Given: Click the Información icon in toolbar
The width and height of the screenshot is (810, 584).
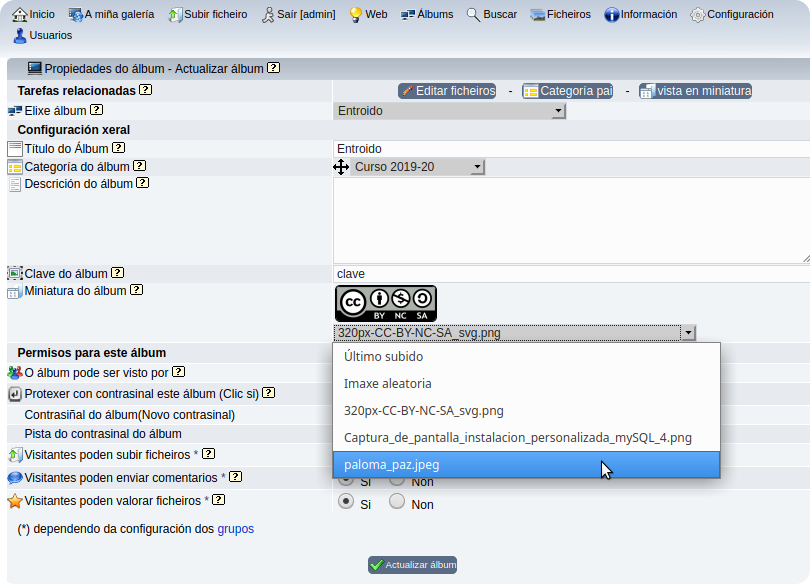Looking at the screenshot, I should tap(611, 15).
